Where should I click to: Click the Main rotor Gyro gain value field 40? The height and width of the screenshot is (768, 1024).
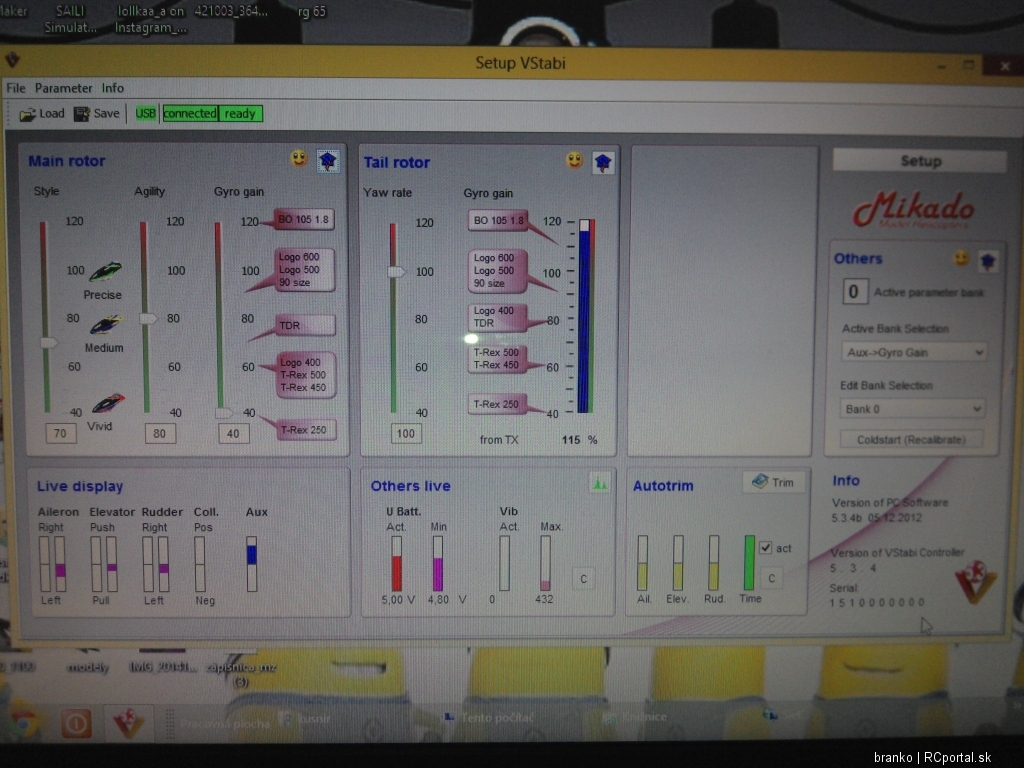click(233, 434)
